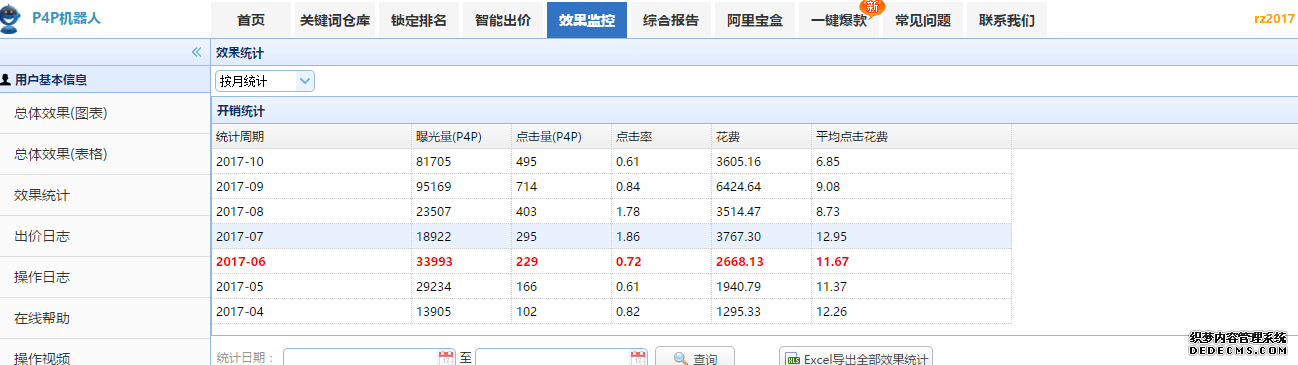The image size is (1298, 365).
Task: Click average cost value 11.37
Action: click(x=832, y=287)
